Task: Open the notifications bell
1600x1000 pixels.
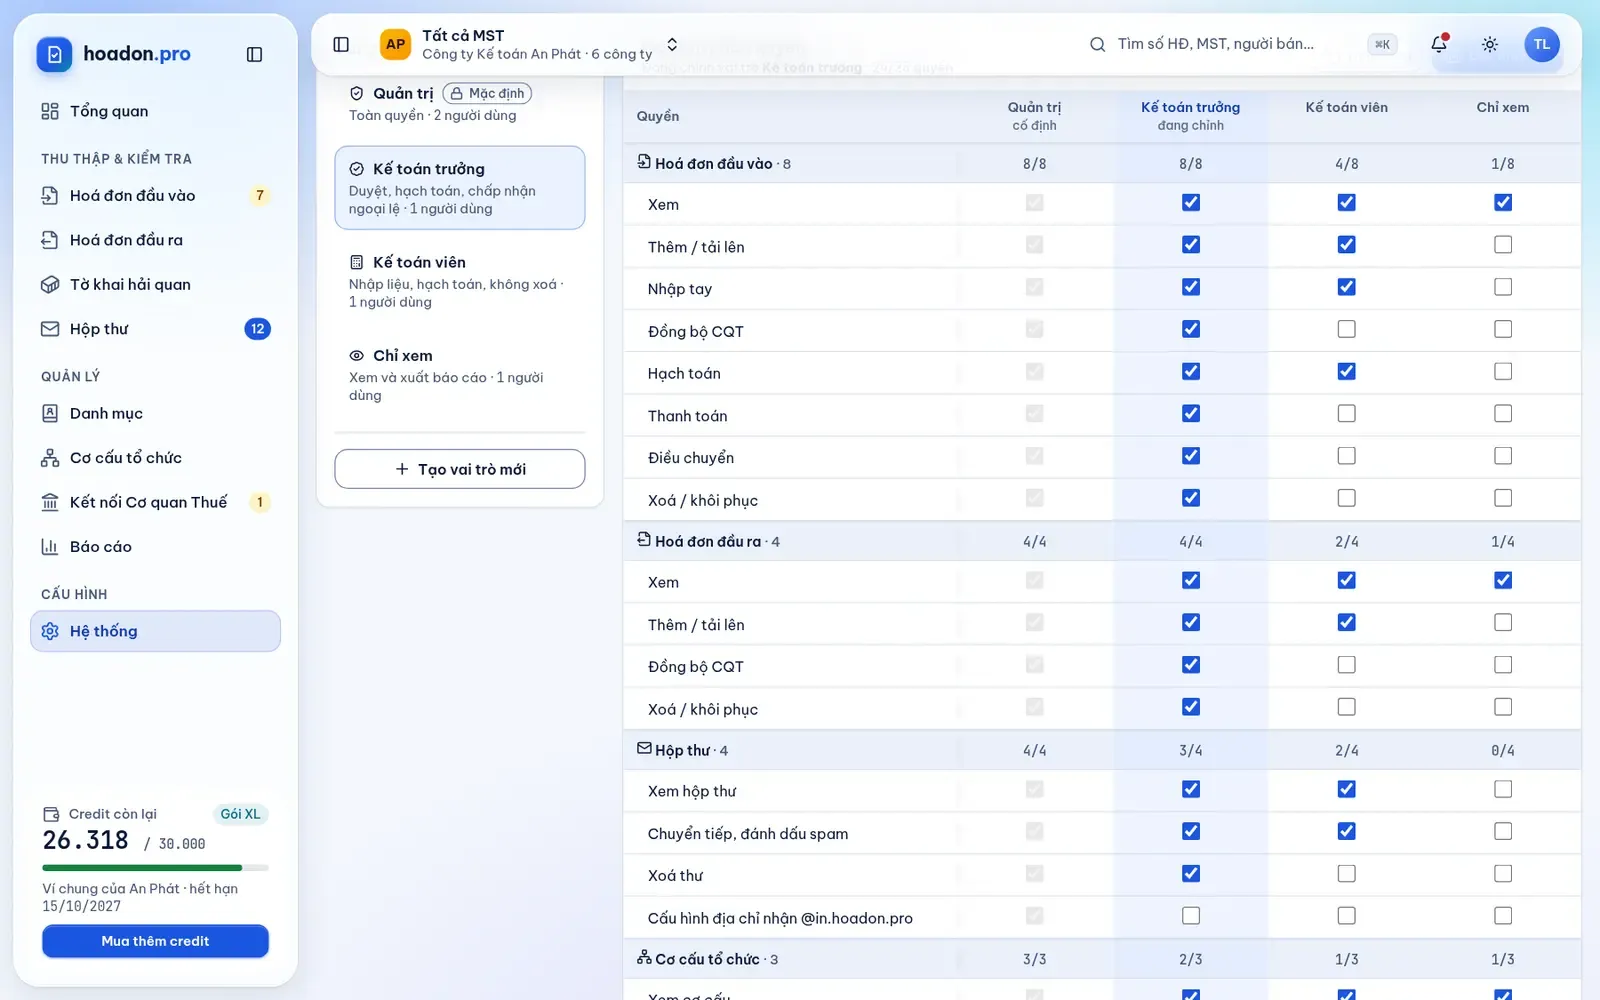Action: (1439, 44)
